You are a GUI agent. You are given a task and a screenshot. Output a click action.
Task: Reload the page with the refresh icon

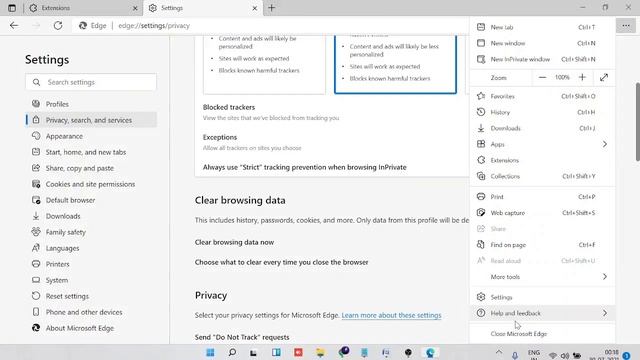pos(58,25)
